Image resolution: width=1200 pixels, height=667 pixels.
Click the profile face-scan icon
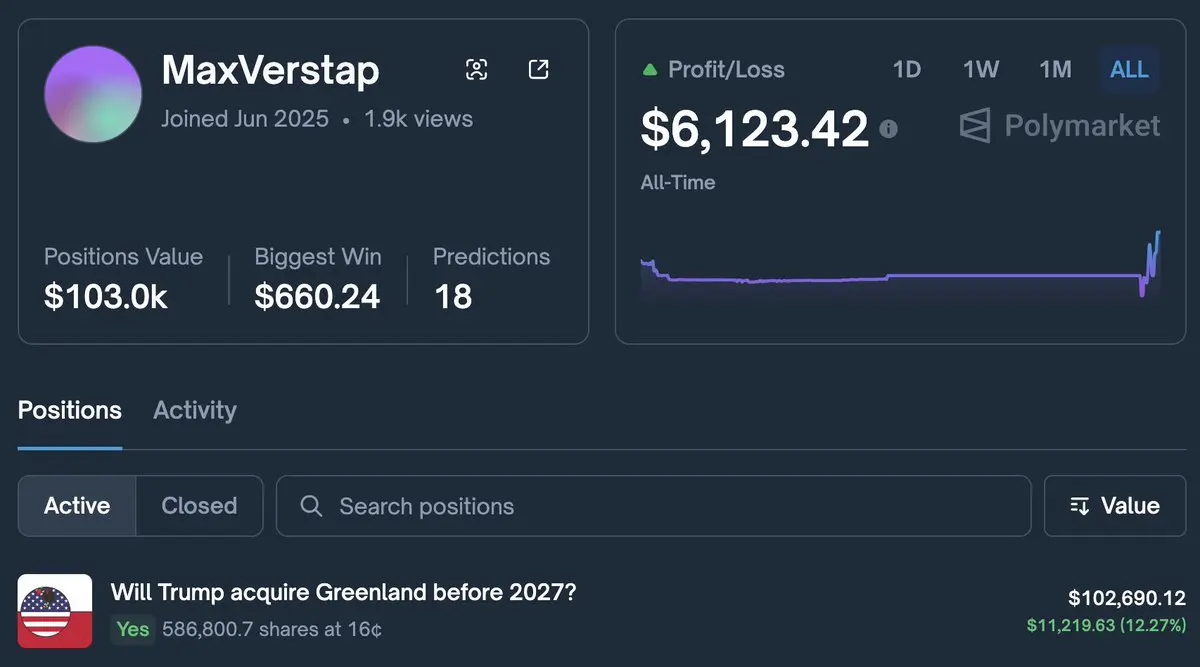coord(477,69)
